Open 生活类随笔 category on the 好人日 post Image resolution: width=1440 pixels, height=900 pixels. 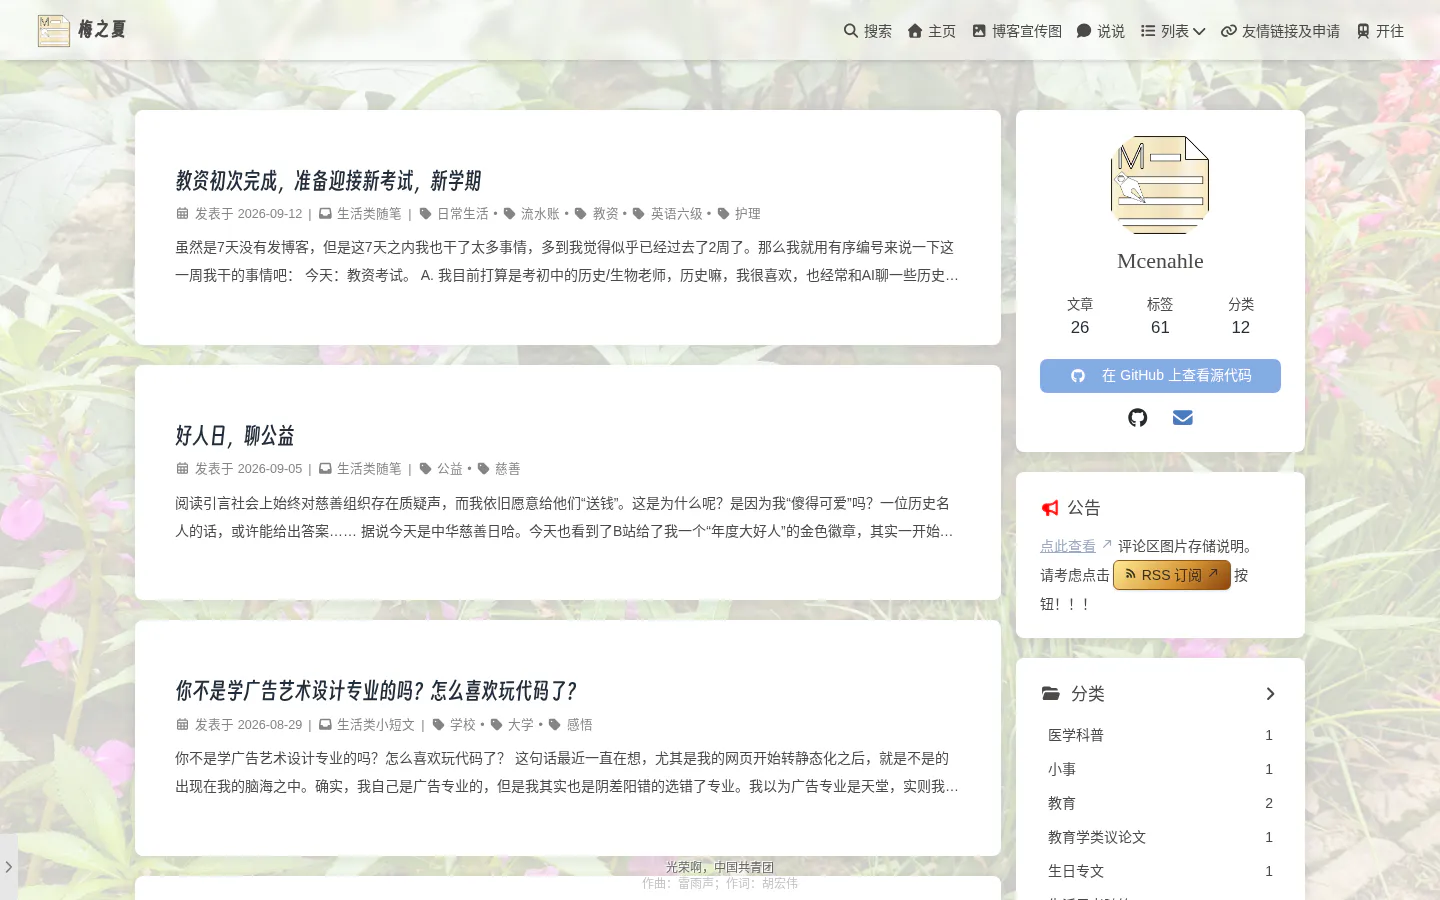(369, 469)
